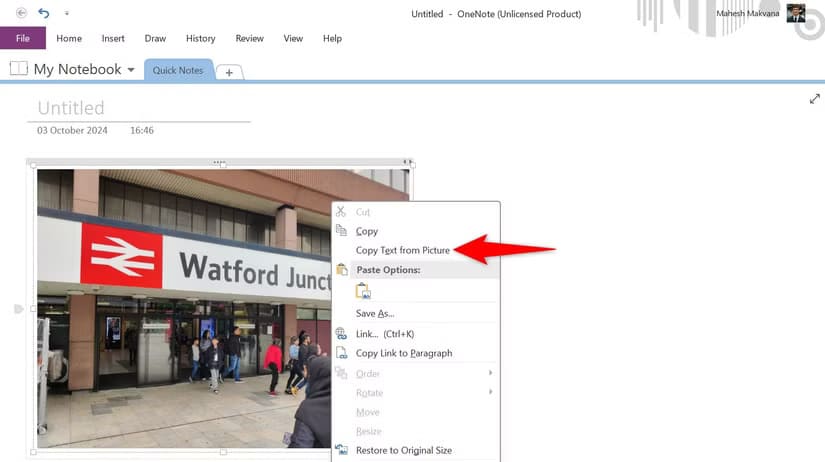Select the Quick Notes section tab
Image resolution: width=825 pixels, height=462 pixels.
(178, 70)
